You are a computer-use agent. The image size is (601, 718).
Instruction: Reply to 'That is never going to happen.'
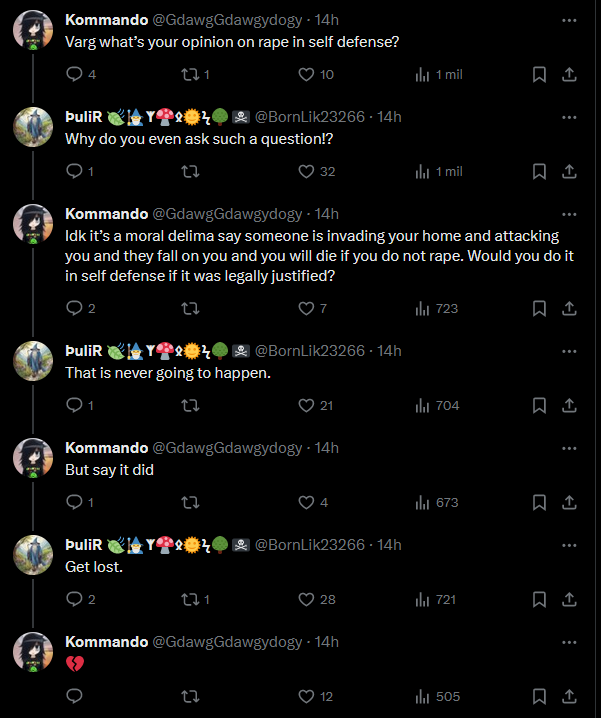[x=80, y=405]
